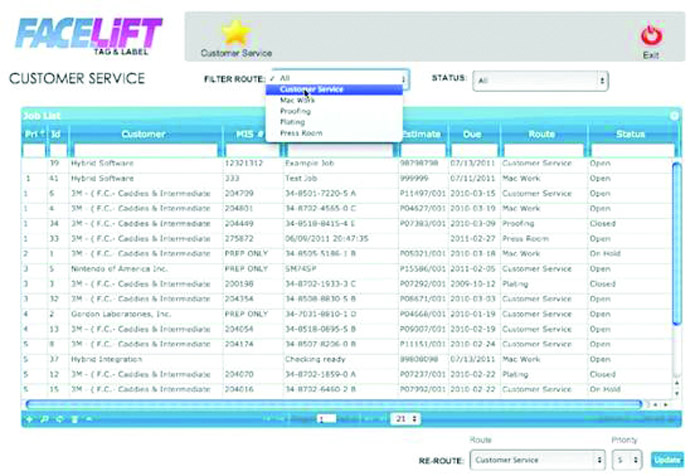Choose Mac Work from filter route list
The image size is (695, 476).
coord(299,100)
